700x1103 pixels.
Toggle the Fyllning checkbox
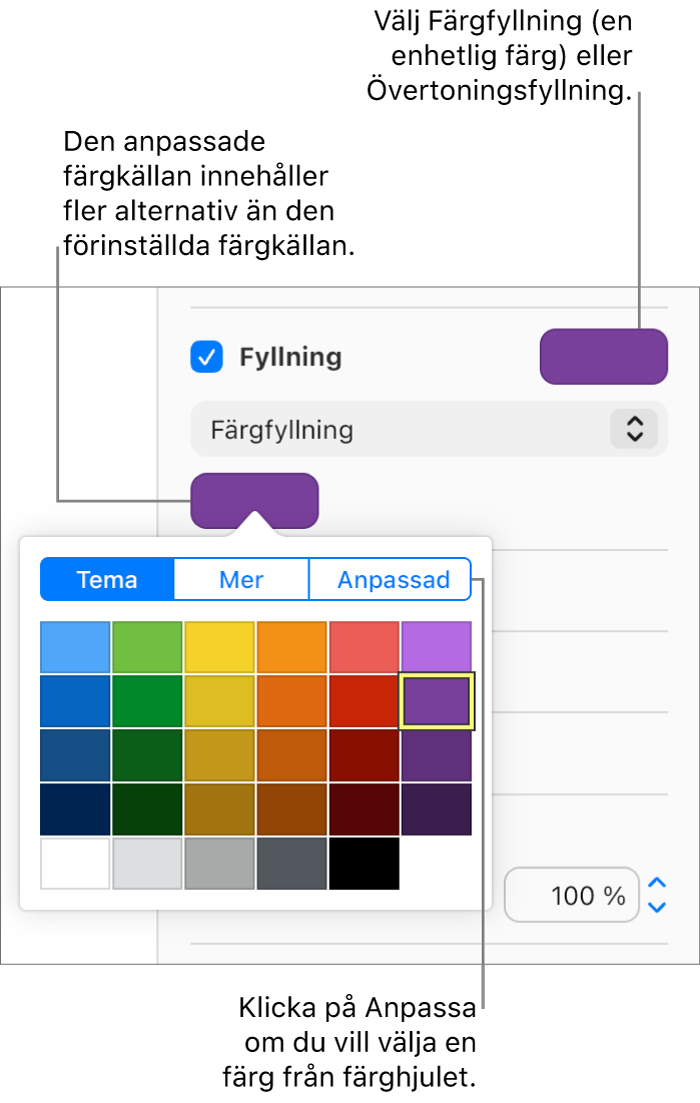[207, 357]
